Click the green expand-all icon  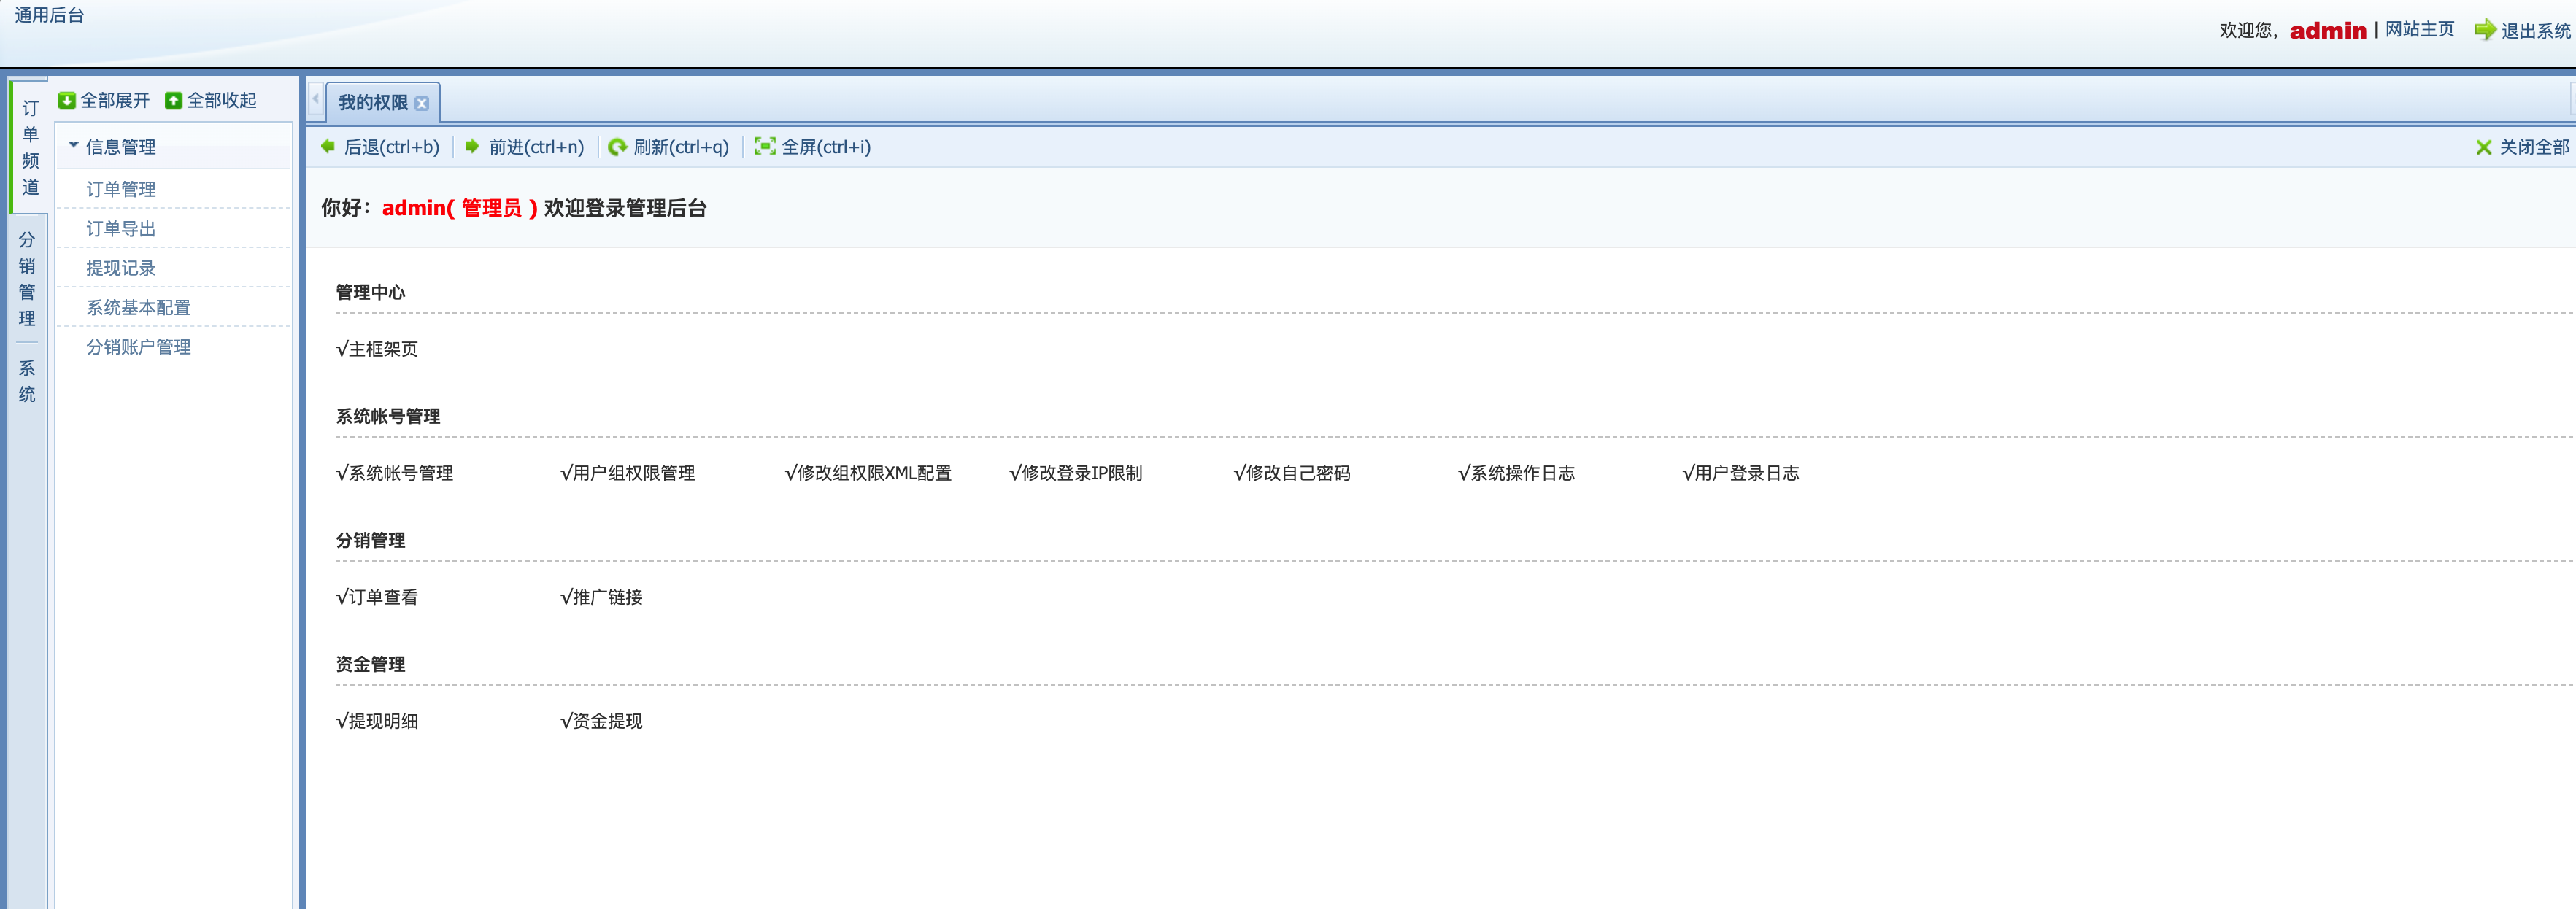click(67, 101)
